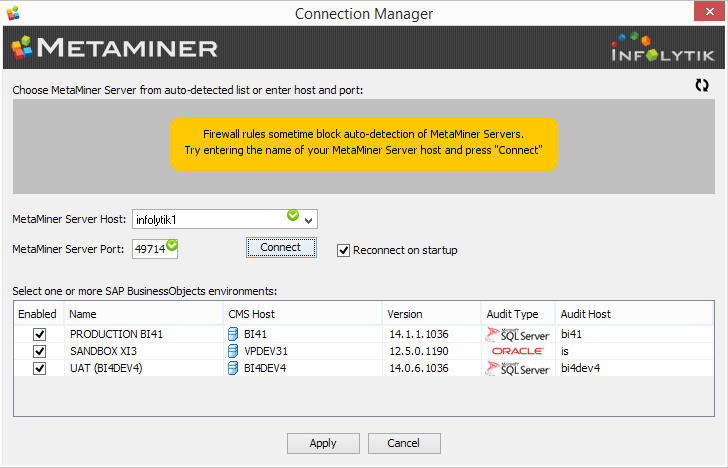Click the Cancel button
Screen dimensions: 728x468
tap(404, 443)
